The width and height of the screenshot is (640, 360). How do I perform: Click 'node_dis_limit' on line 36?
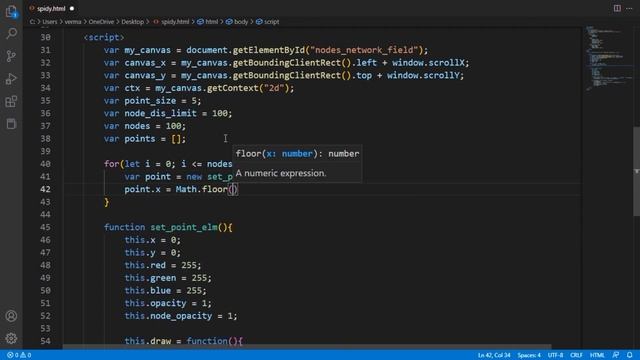160,113
